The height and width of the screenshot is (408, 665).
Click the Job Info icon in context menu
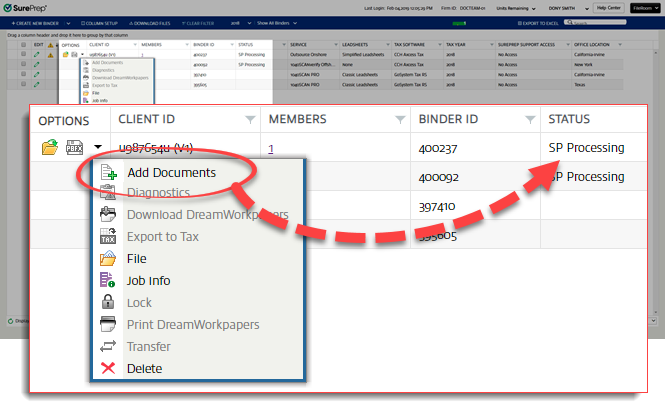click(x=108, y=281)
